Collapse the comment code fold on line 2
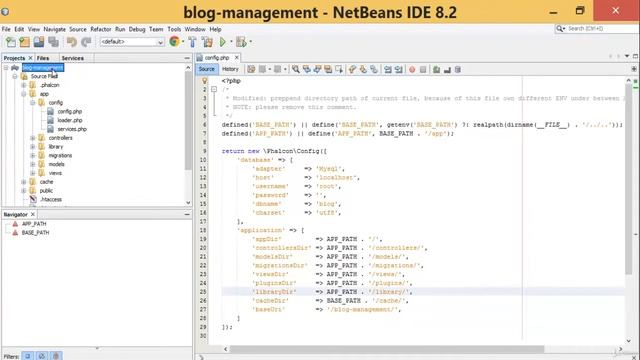 click(x=214, y=89)
